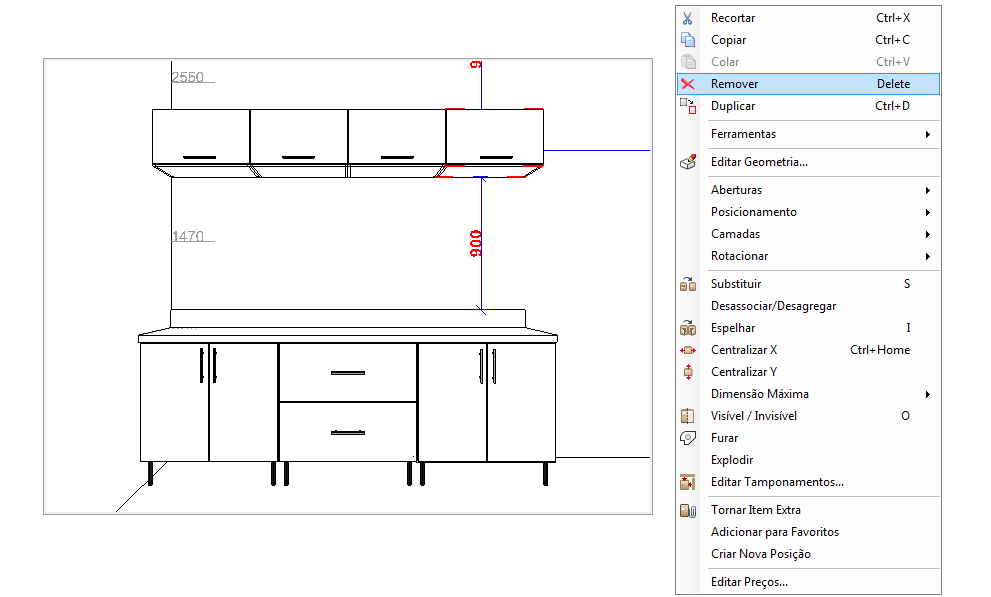Click the Centralizar X icon

tap(687, 350)
